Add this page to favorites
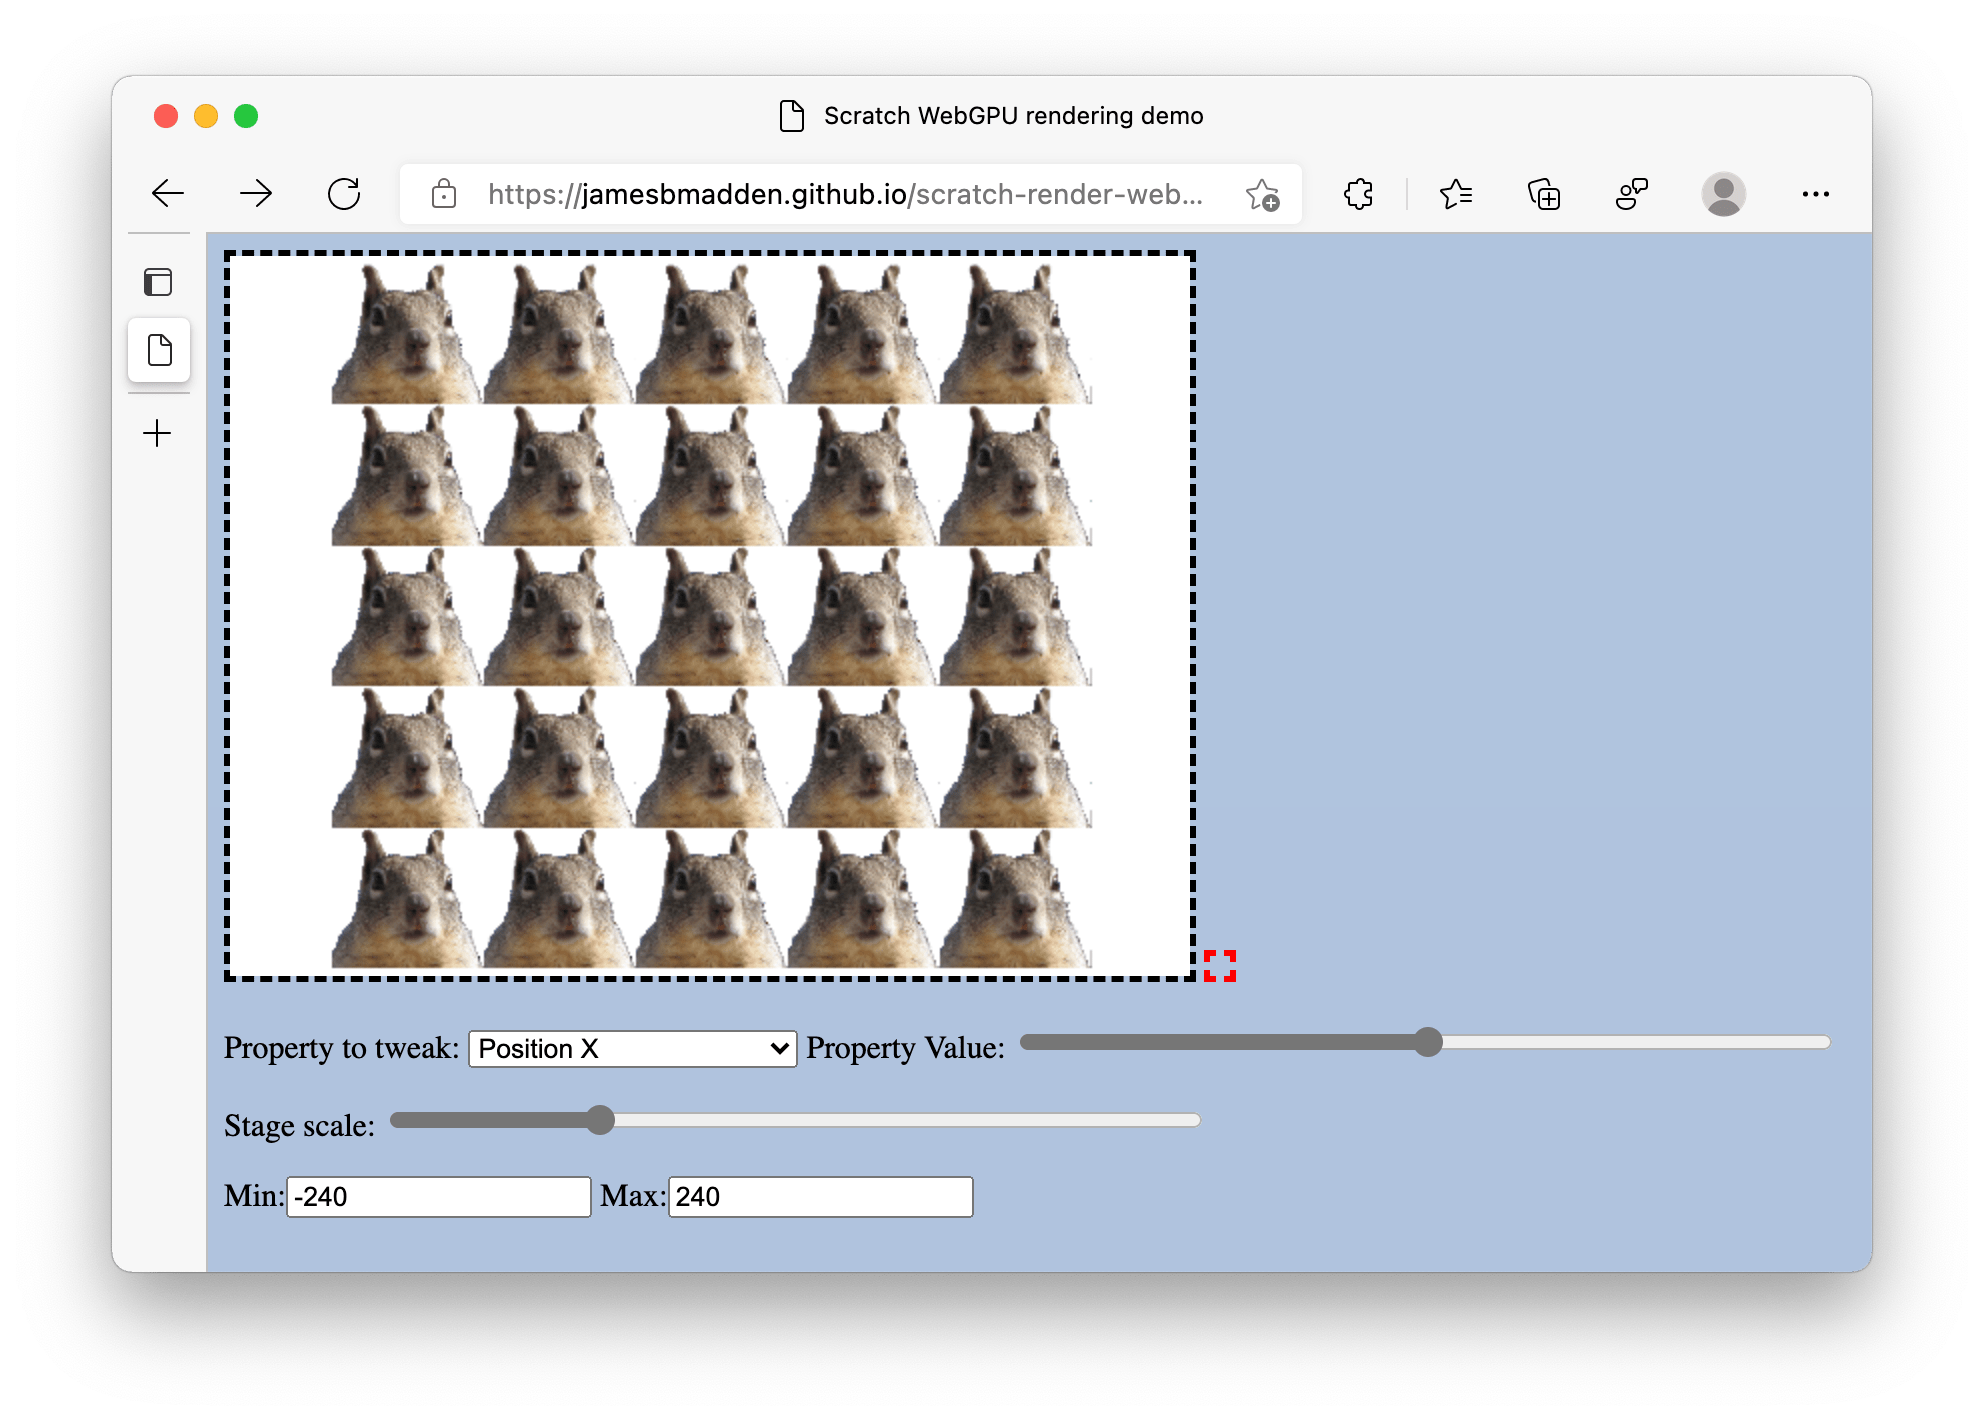This screenshot has height=1420, width=1984. tap(1262, 194)
